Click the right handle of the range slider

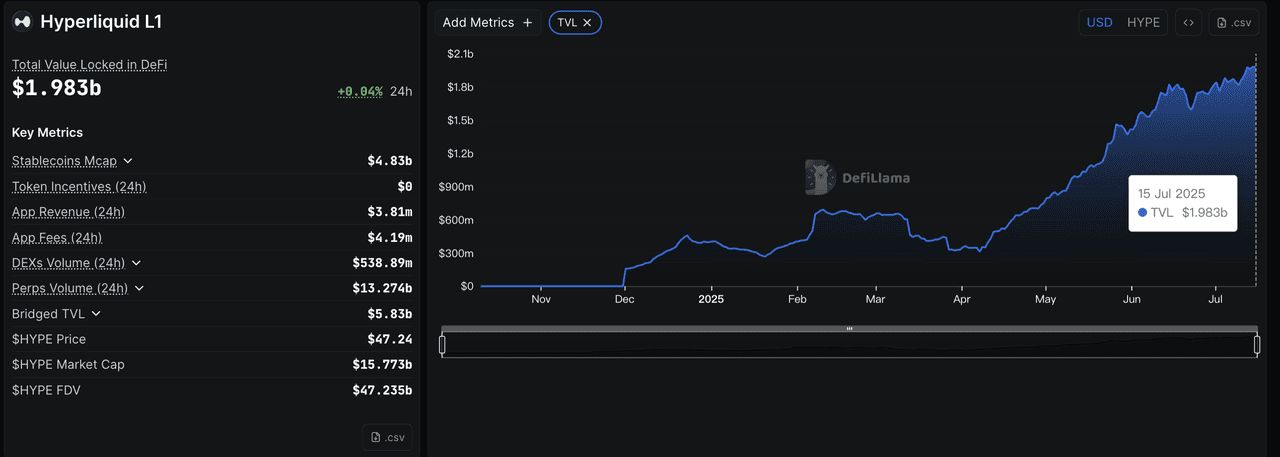[x=1257, y=345]
